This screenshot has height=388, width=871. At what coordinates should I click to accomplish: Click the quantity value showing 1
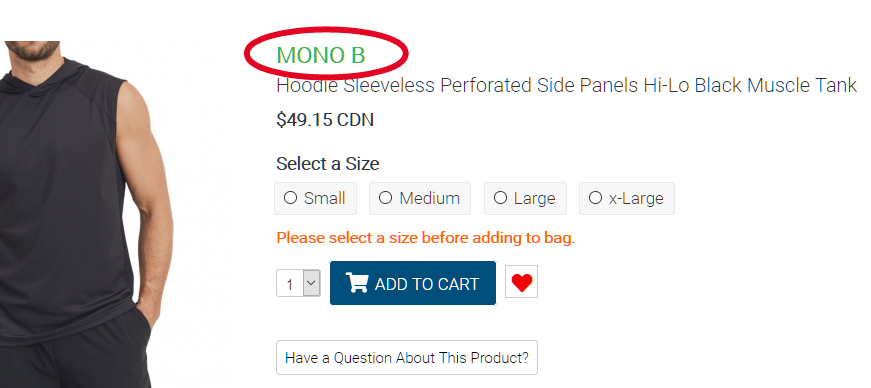[x=290, y=285]
